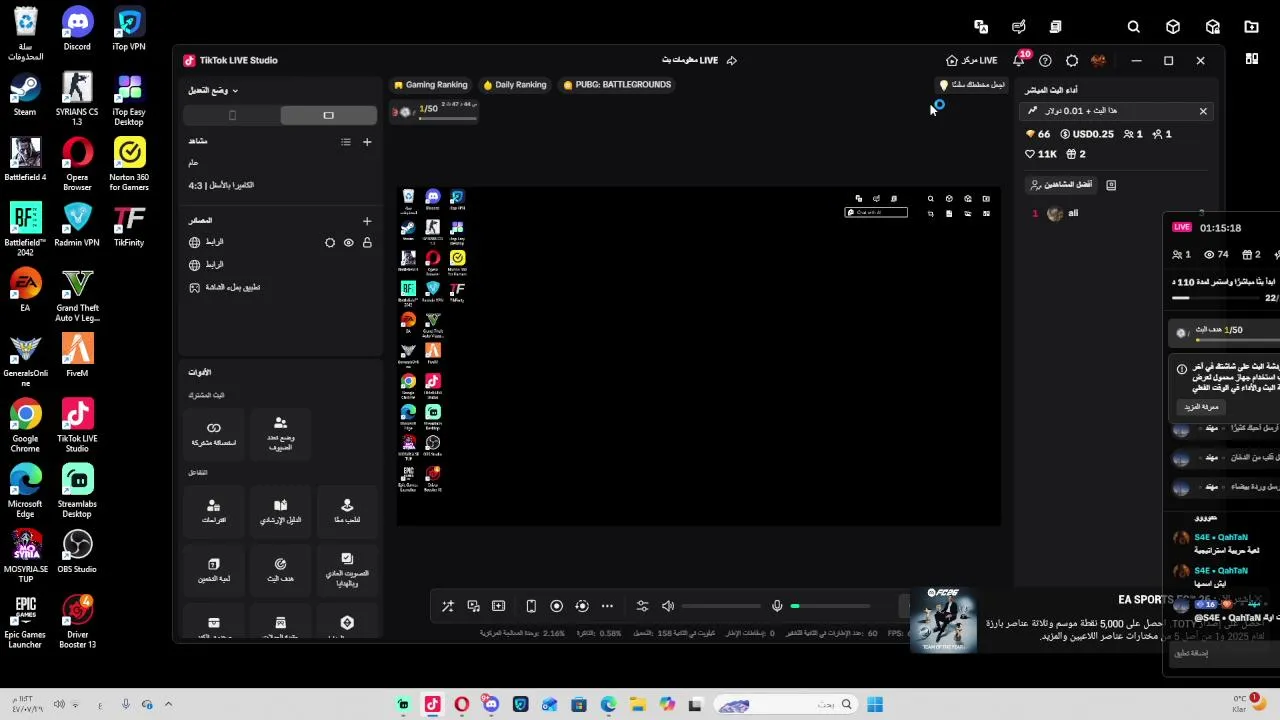Adjust the speaker volume slider
Screen dimensions: 1280x720
[x=720, y=606]
